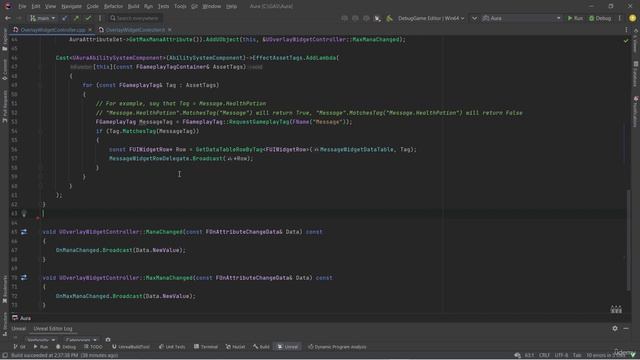Click the editor vertical scrollbar
Viewport: 640px width, 360px height.
click(x=628, y=241)
